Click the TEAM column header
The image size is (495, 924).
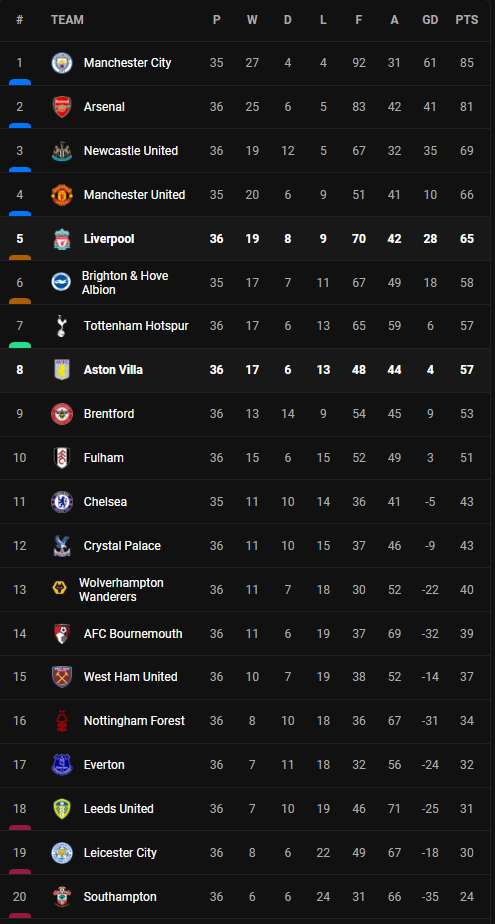click(x=67, y=20)
